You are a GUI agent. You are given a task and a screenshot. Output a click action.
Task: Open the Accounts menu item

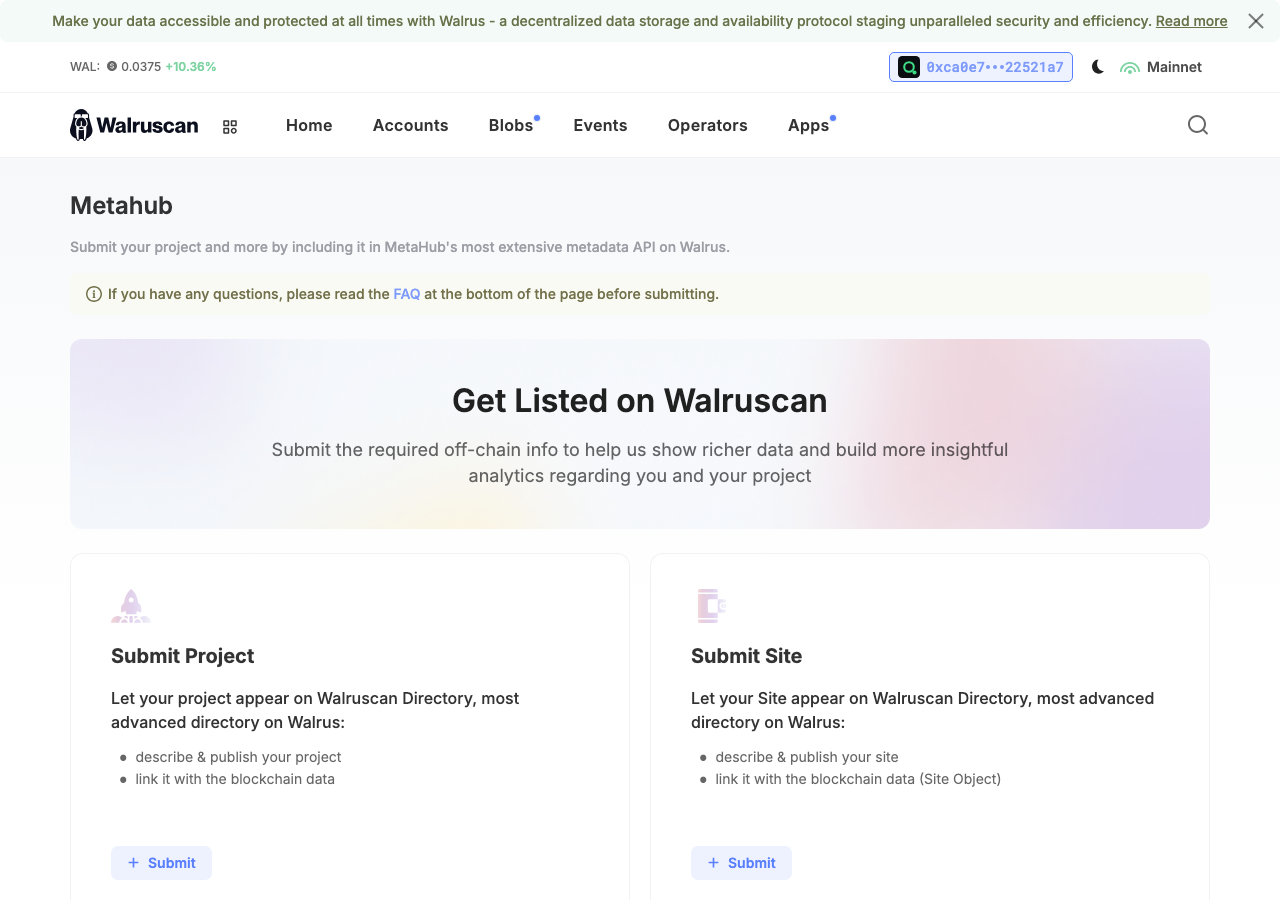(411, 125)
